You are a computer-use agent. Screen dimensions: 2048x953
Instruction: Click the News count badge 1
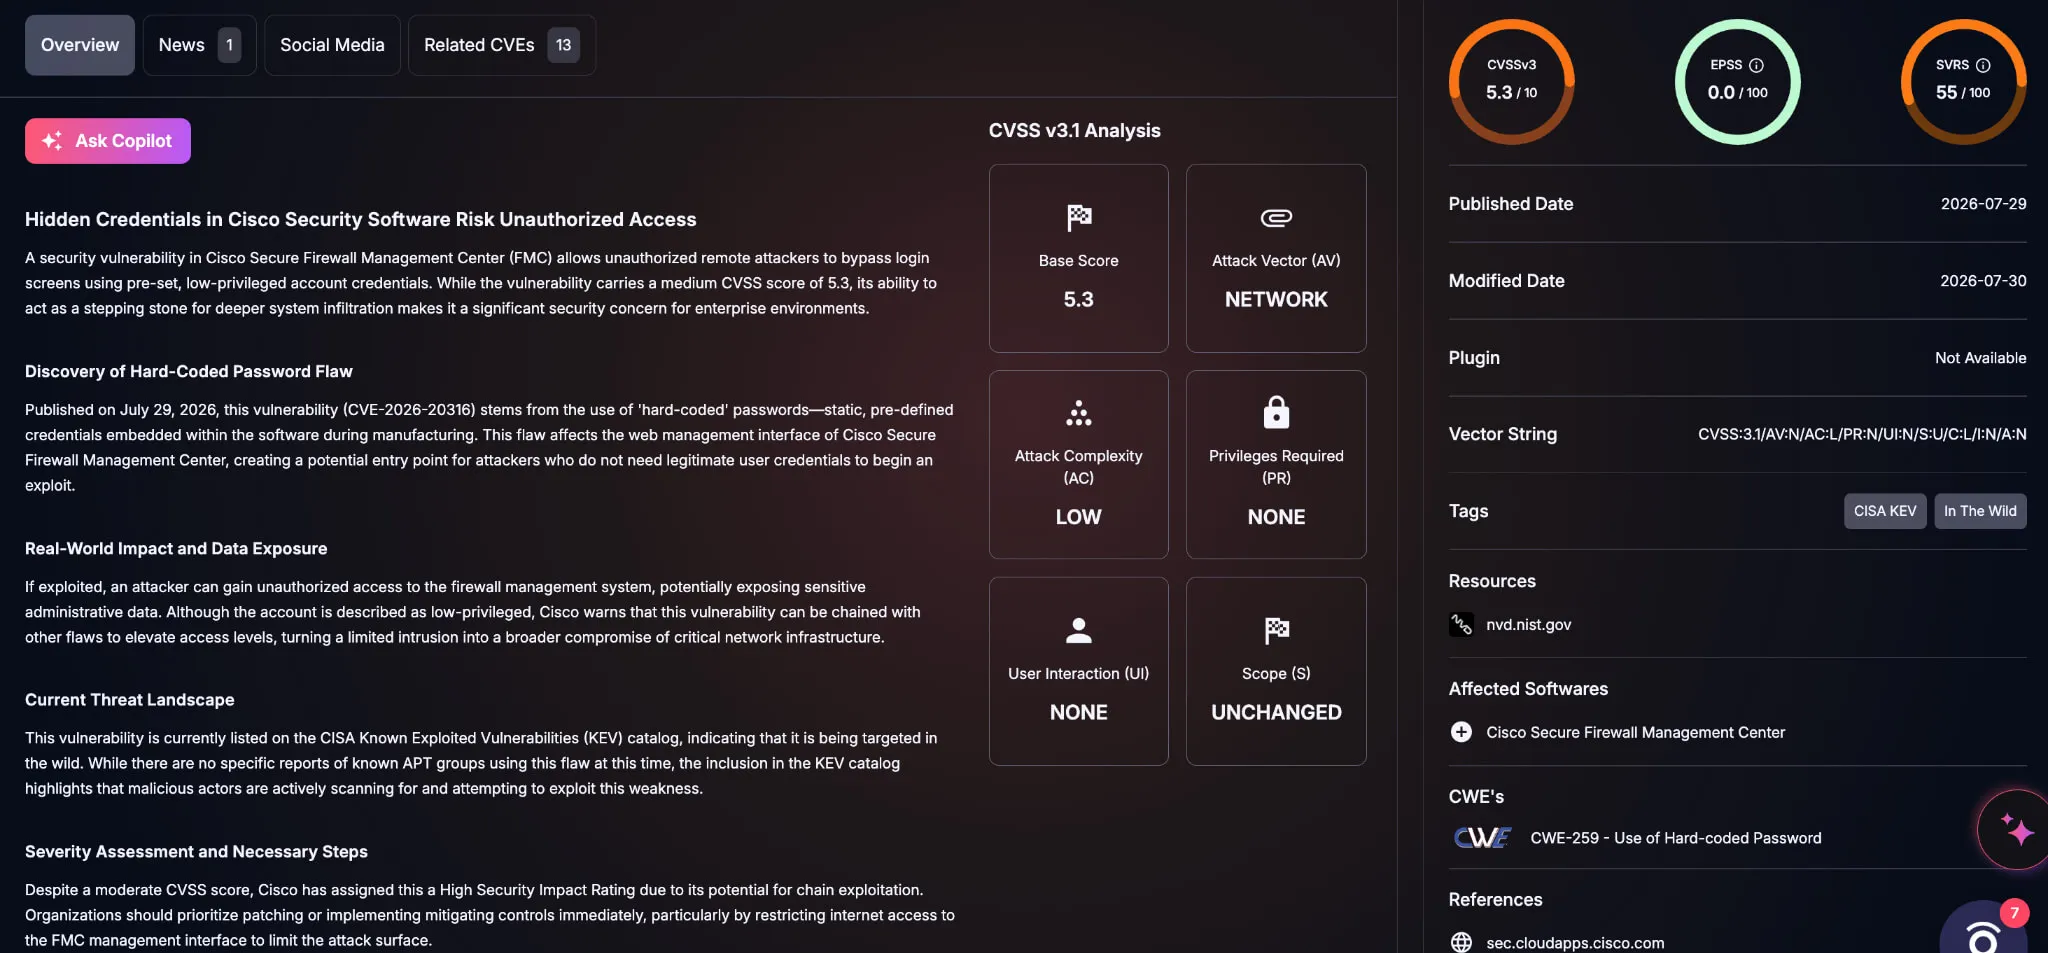click(x=229, y=45)
